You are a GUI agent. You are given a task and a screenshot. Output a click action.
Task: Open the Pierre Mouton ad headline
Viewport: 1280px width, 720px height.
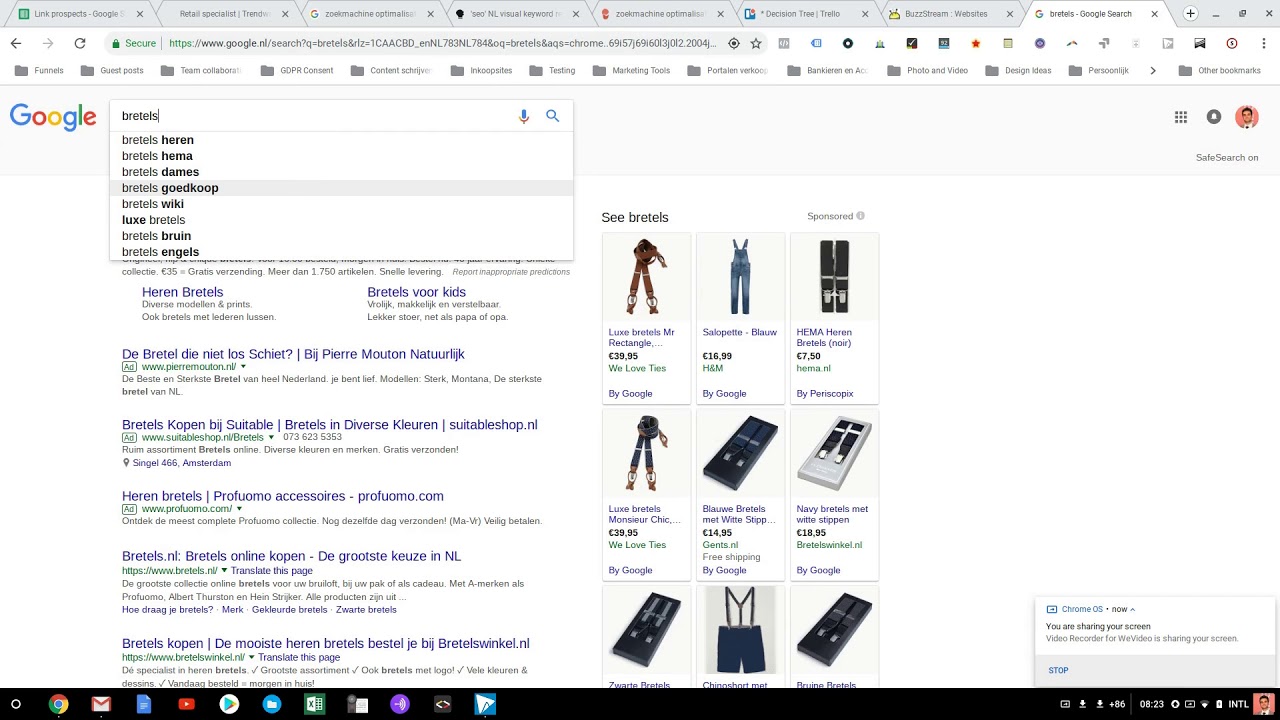coord(293,354)
